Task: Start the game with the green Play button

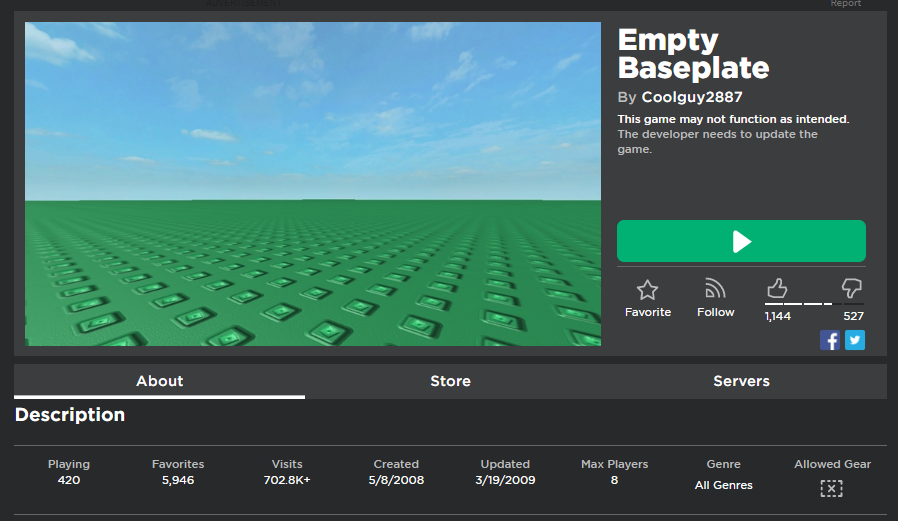Action: 741,241
